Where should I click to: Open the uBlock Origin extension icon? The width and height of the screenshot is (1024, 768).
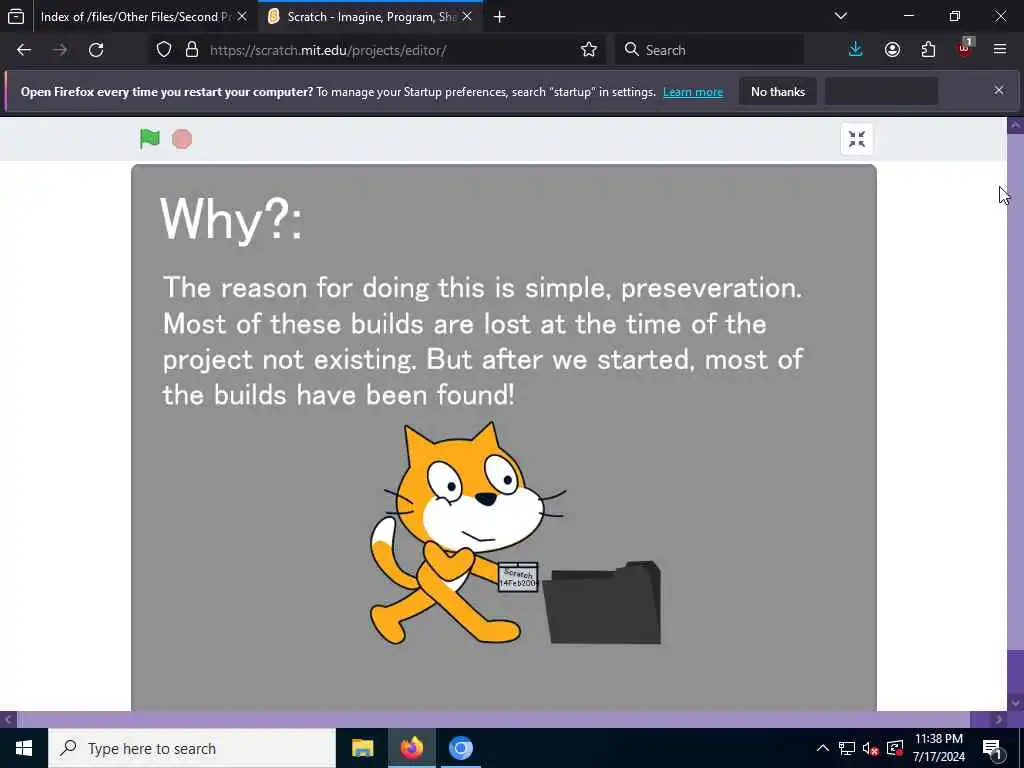[x=965, y=48]
